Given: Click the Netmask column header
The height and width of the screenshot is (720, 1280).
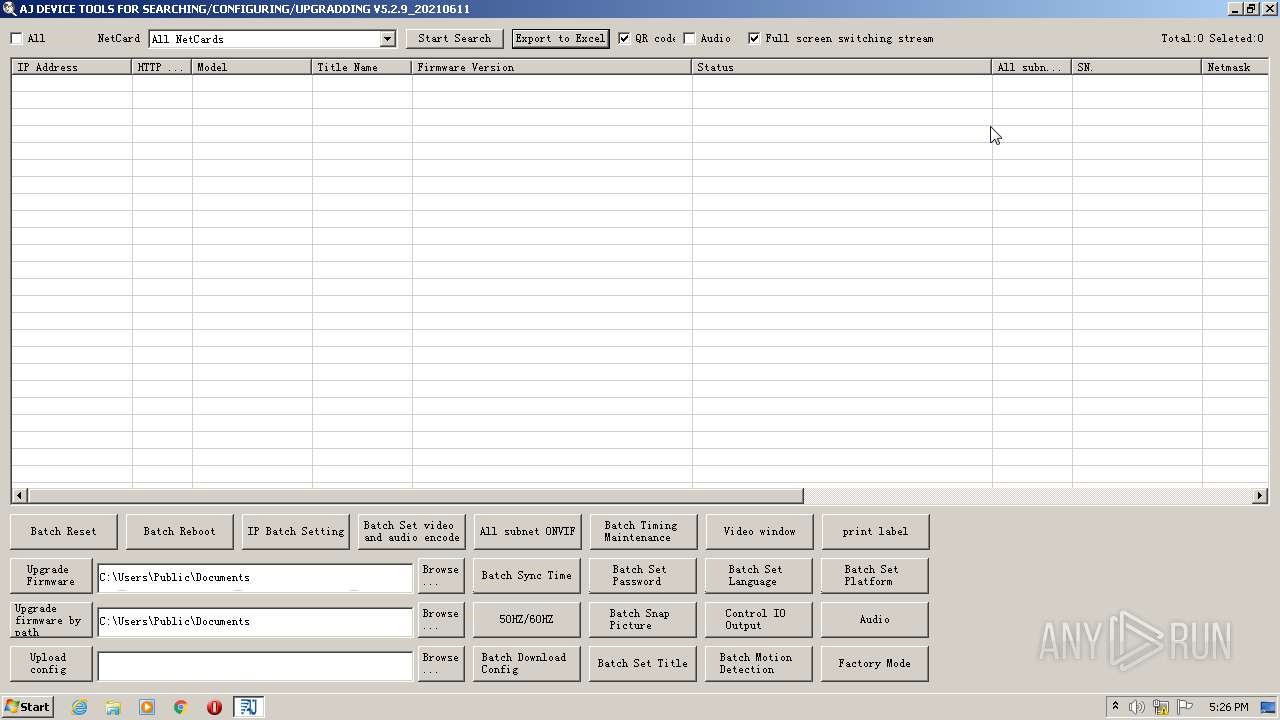Looking at the screenshot, I should (1235, 67).
